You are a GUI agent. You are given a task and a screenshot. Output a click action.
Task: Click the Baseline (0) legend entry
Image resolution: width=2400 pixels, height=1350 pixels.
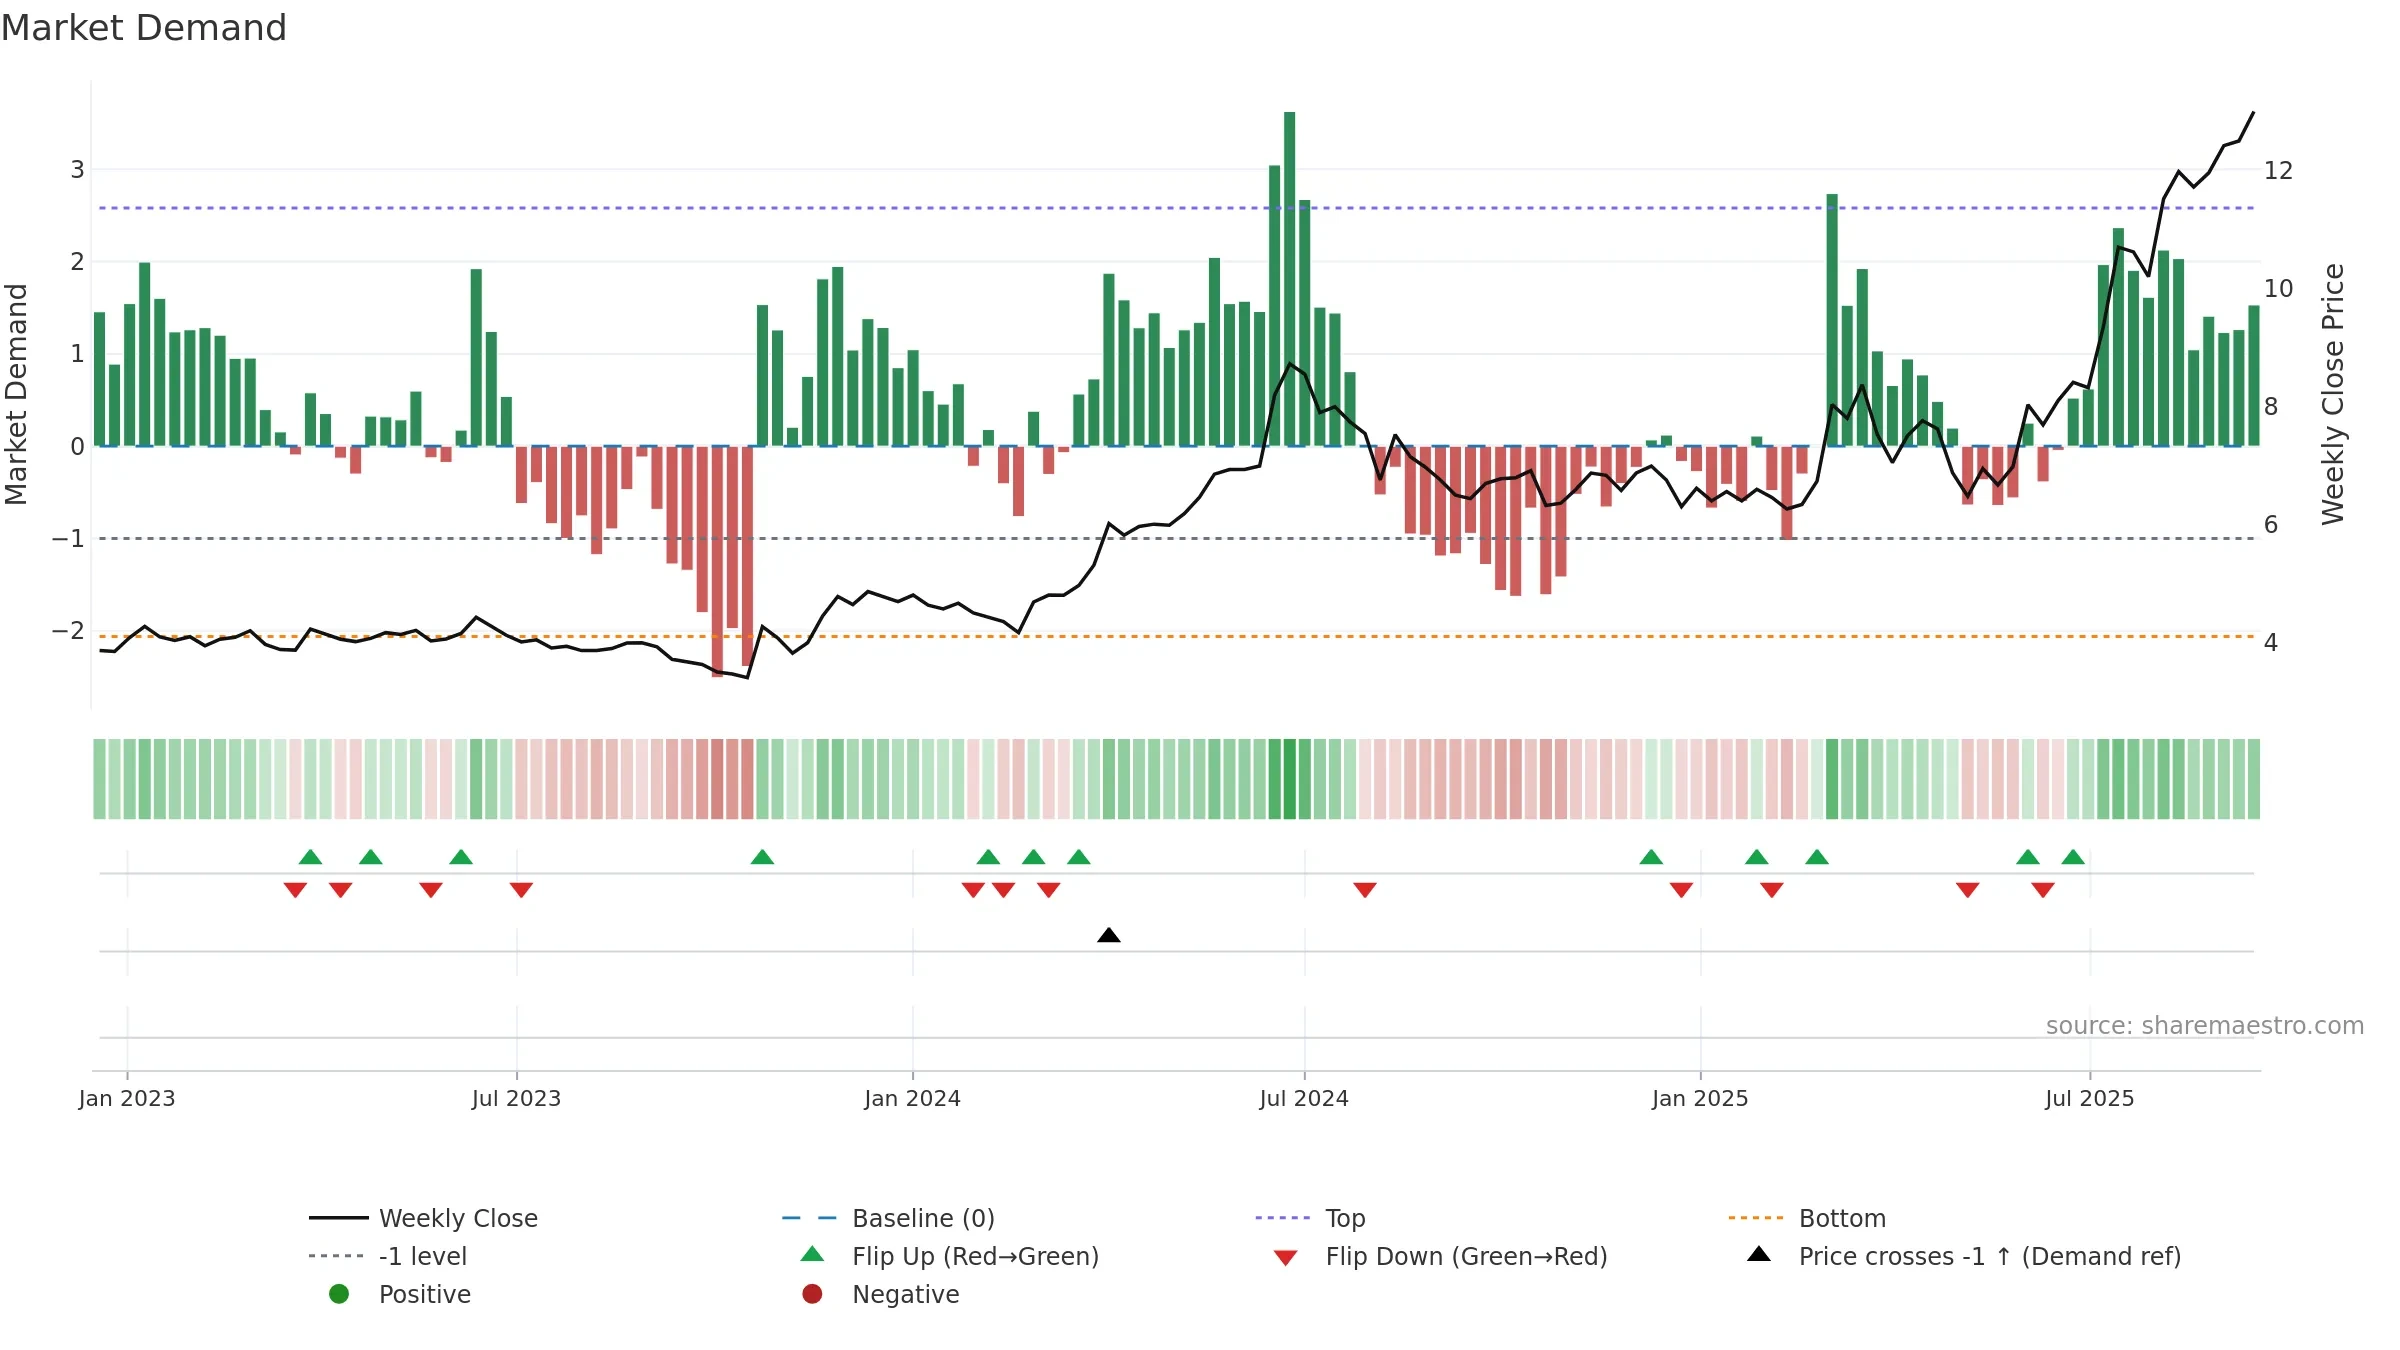pos(888,1218)
